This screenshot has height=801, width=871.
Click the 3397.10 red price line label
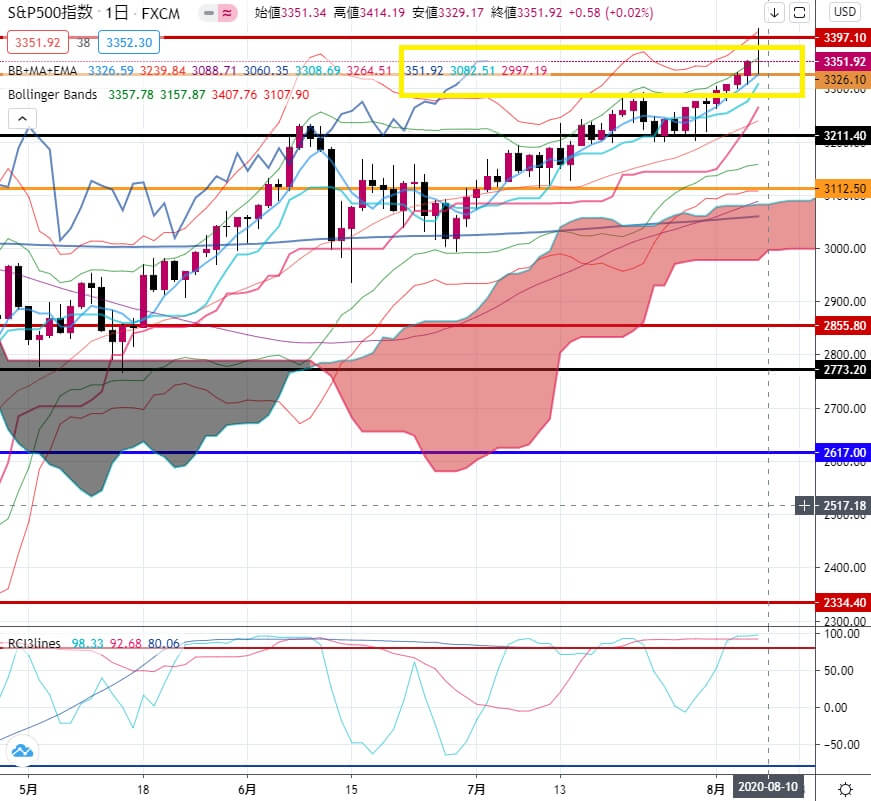[x=844, y=37]
